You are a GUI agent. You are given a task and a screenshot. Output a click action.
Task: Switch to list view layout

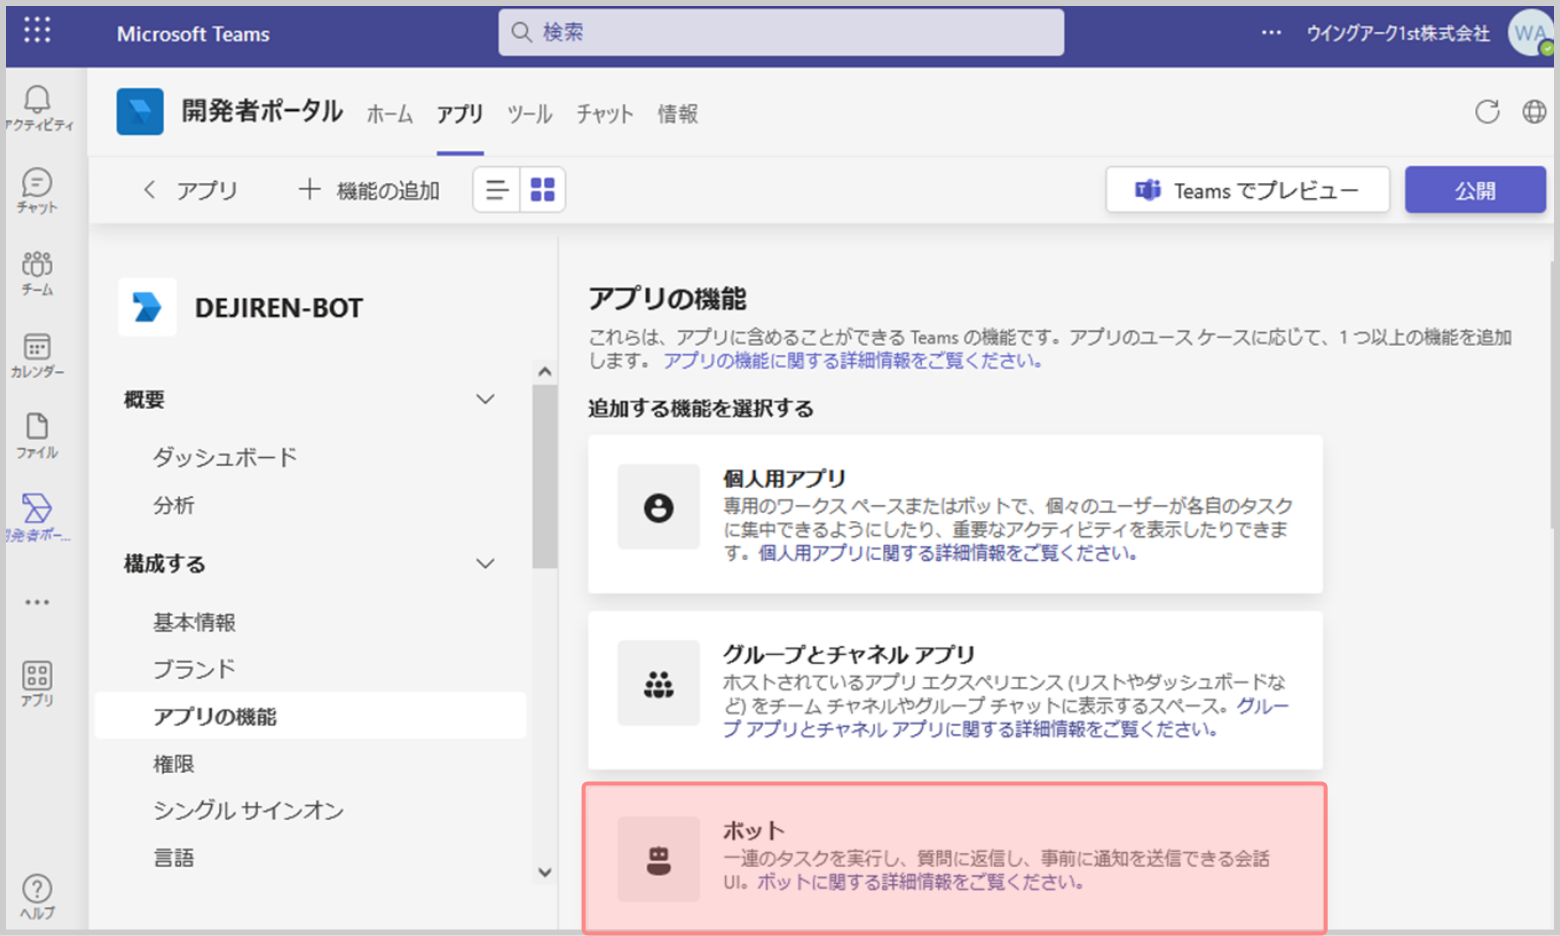[x=497, y=190]
